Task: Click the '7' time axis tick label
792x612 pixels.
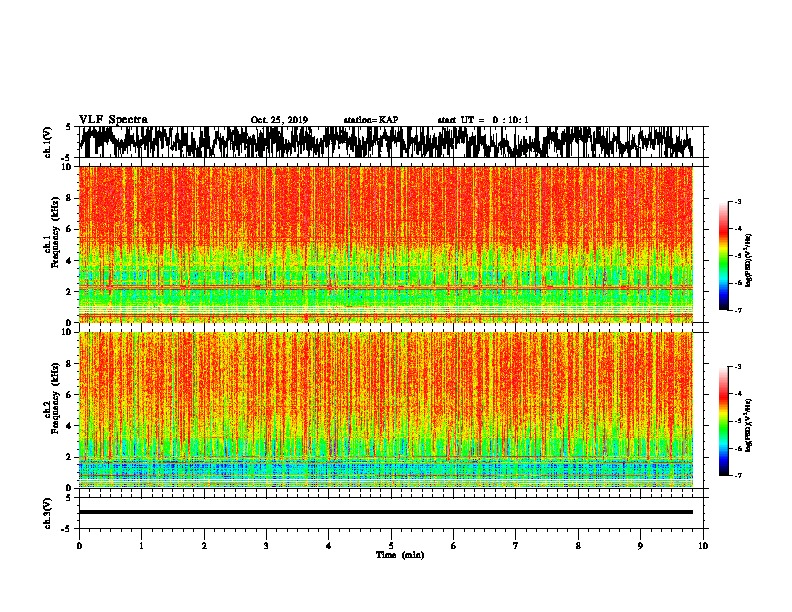Action: [x=515, y=546]
